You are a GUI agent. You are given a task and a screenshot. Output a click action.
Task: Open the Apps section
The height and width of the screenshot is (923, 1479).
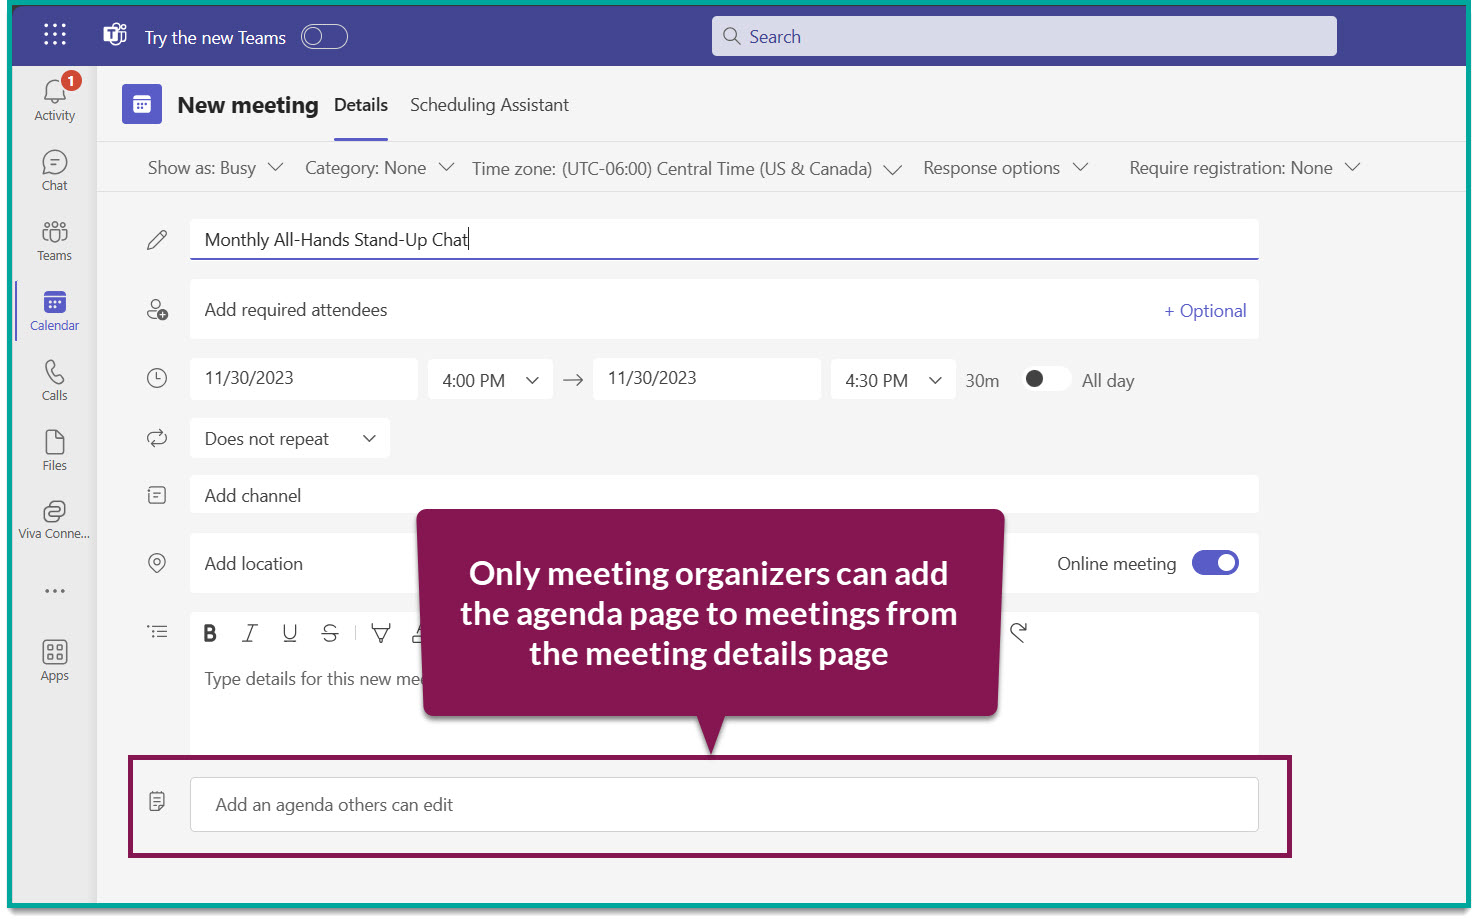pos(54,659)
